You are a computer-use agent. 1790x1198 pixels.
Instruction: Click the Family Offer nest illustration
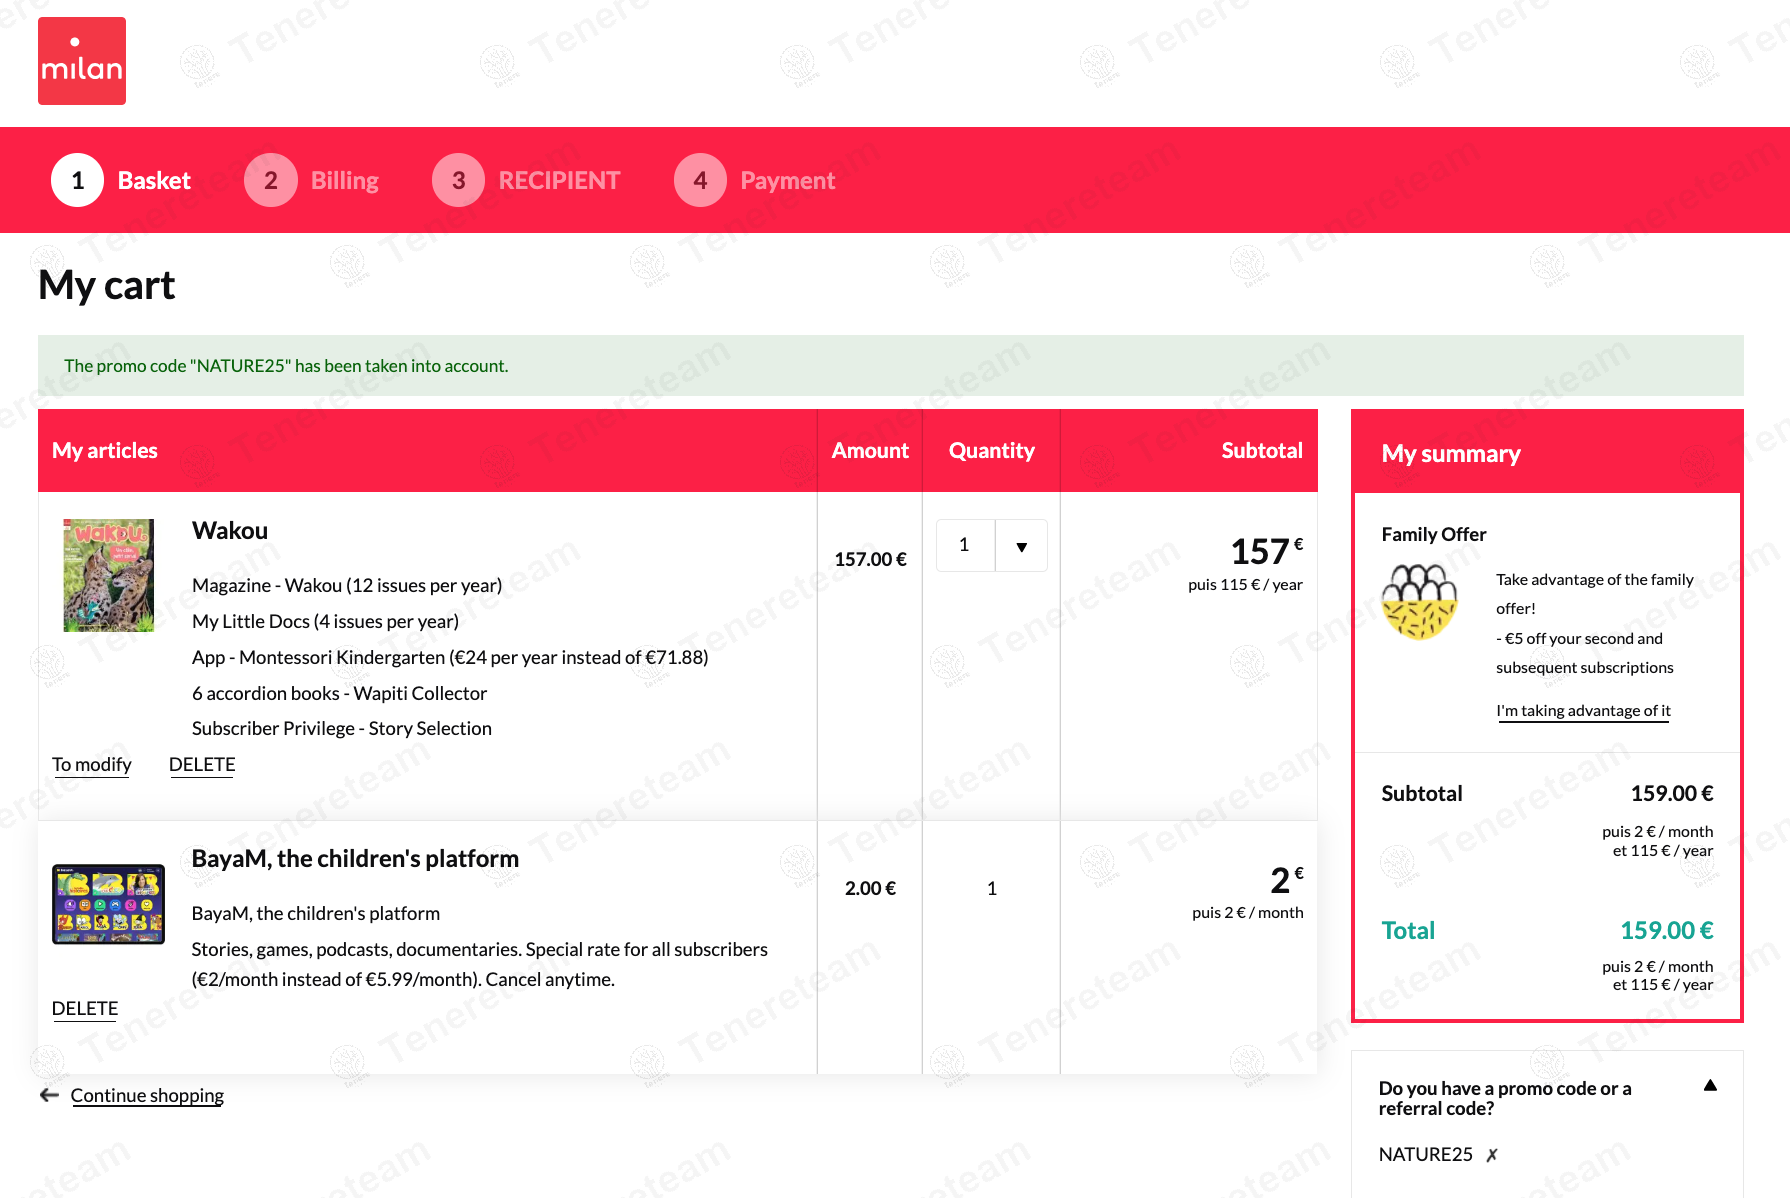(x=1420, y=602)
